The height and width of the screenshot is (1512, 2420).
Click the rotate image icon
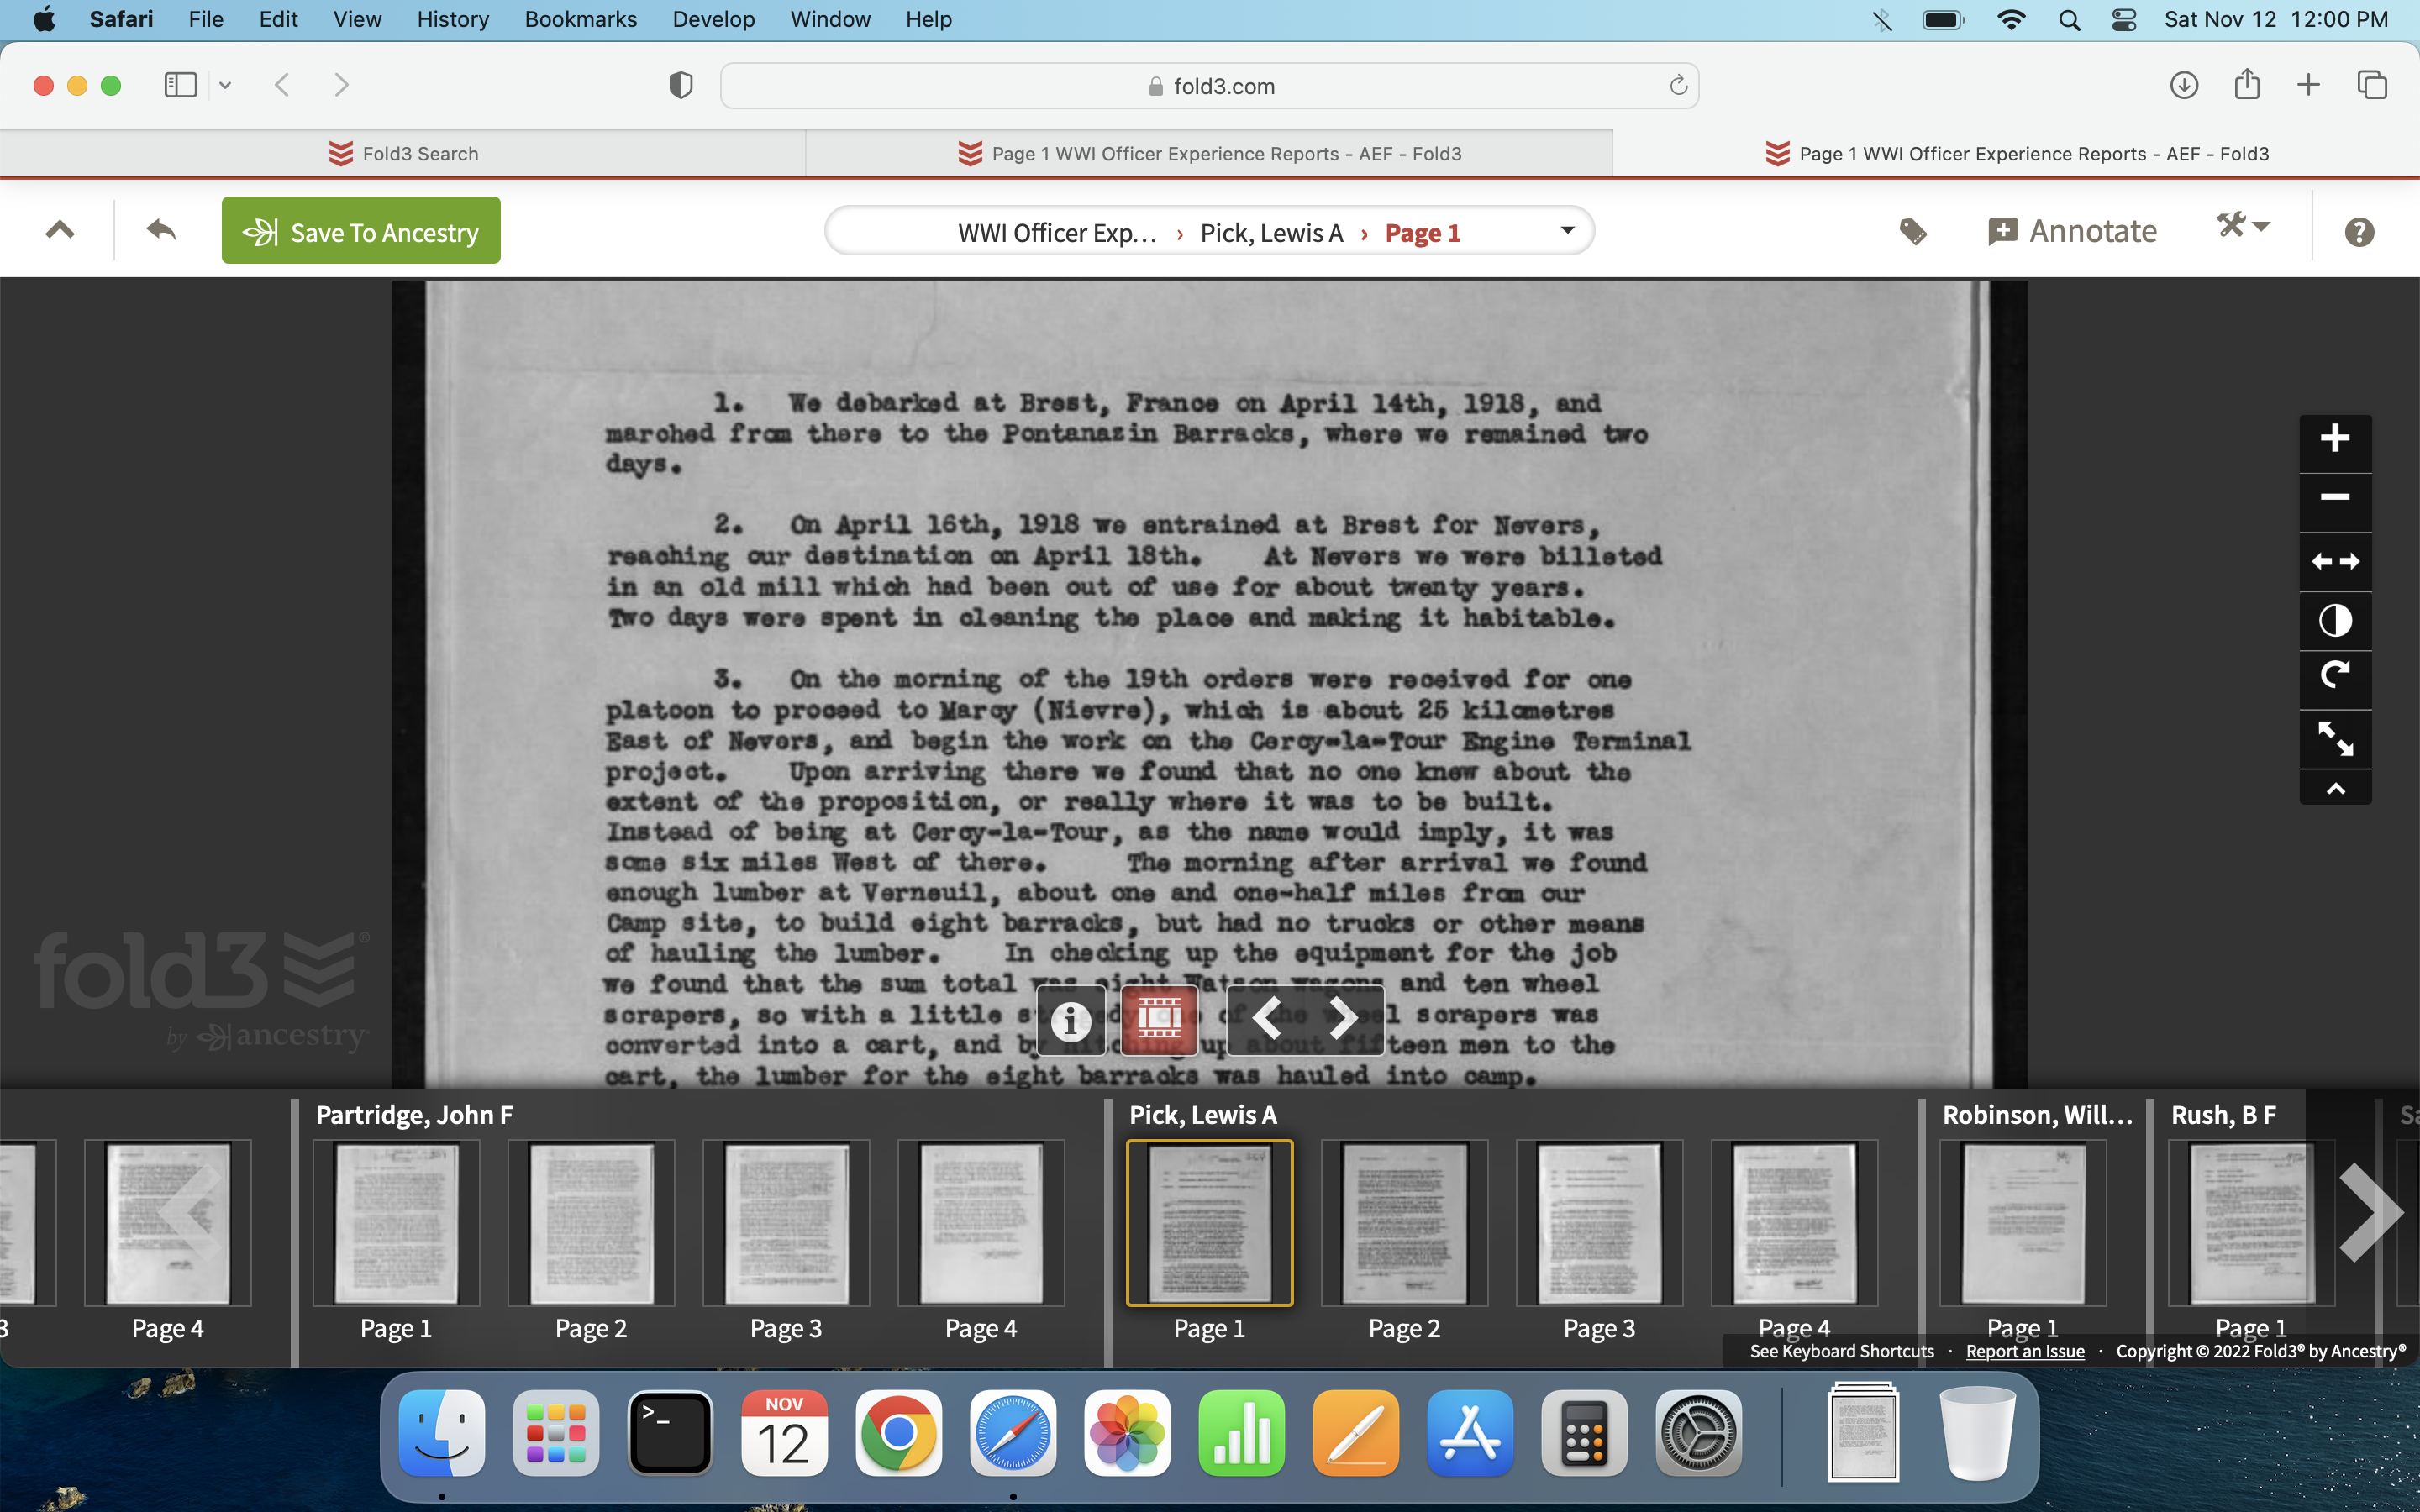tap(2334, 676)
